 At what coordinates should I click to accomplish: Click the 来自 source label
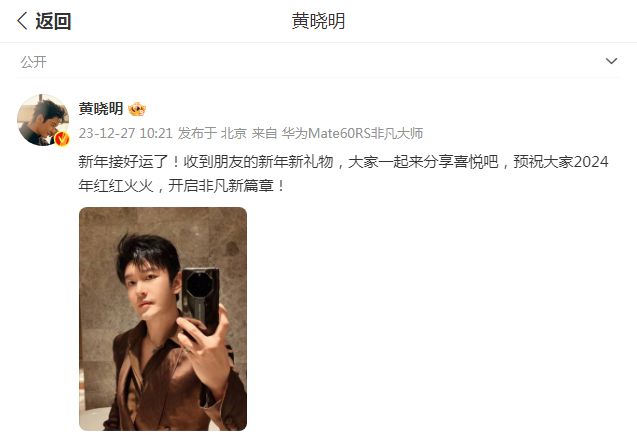point(264,133)
